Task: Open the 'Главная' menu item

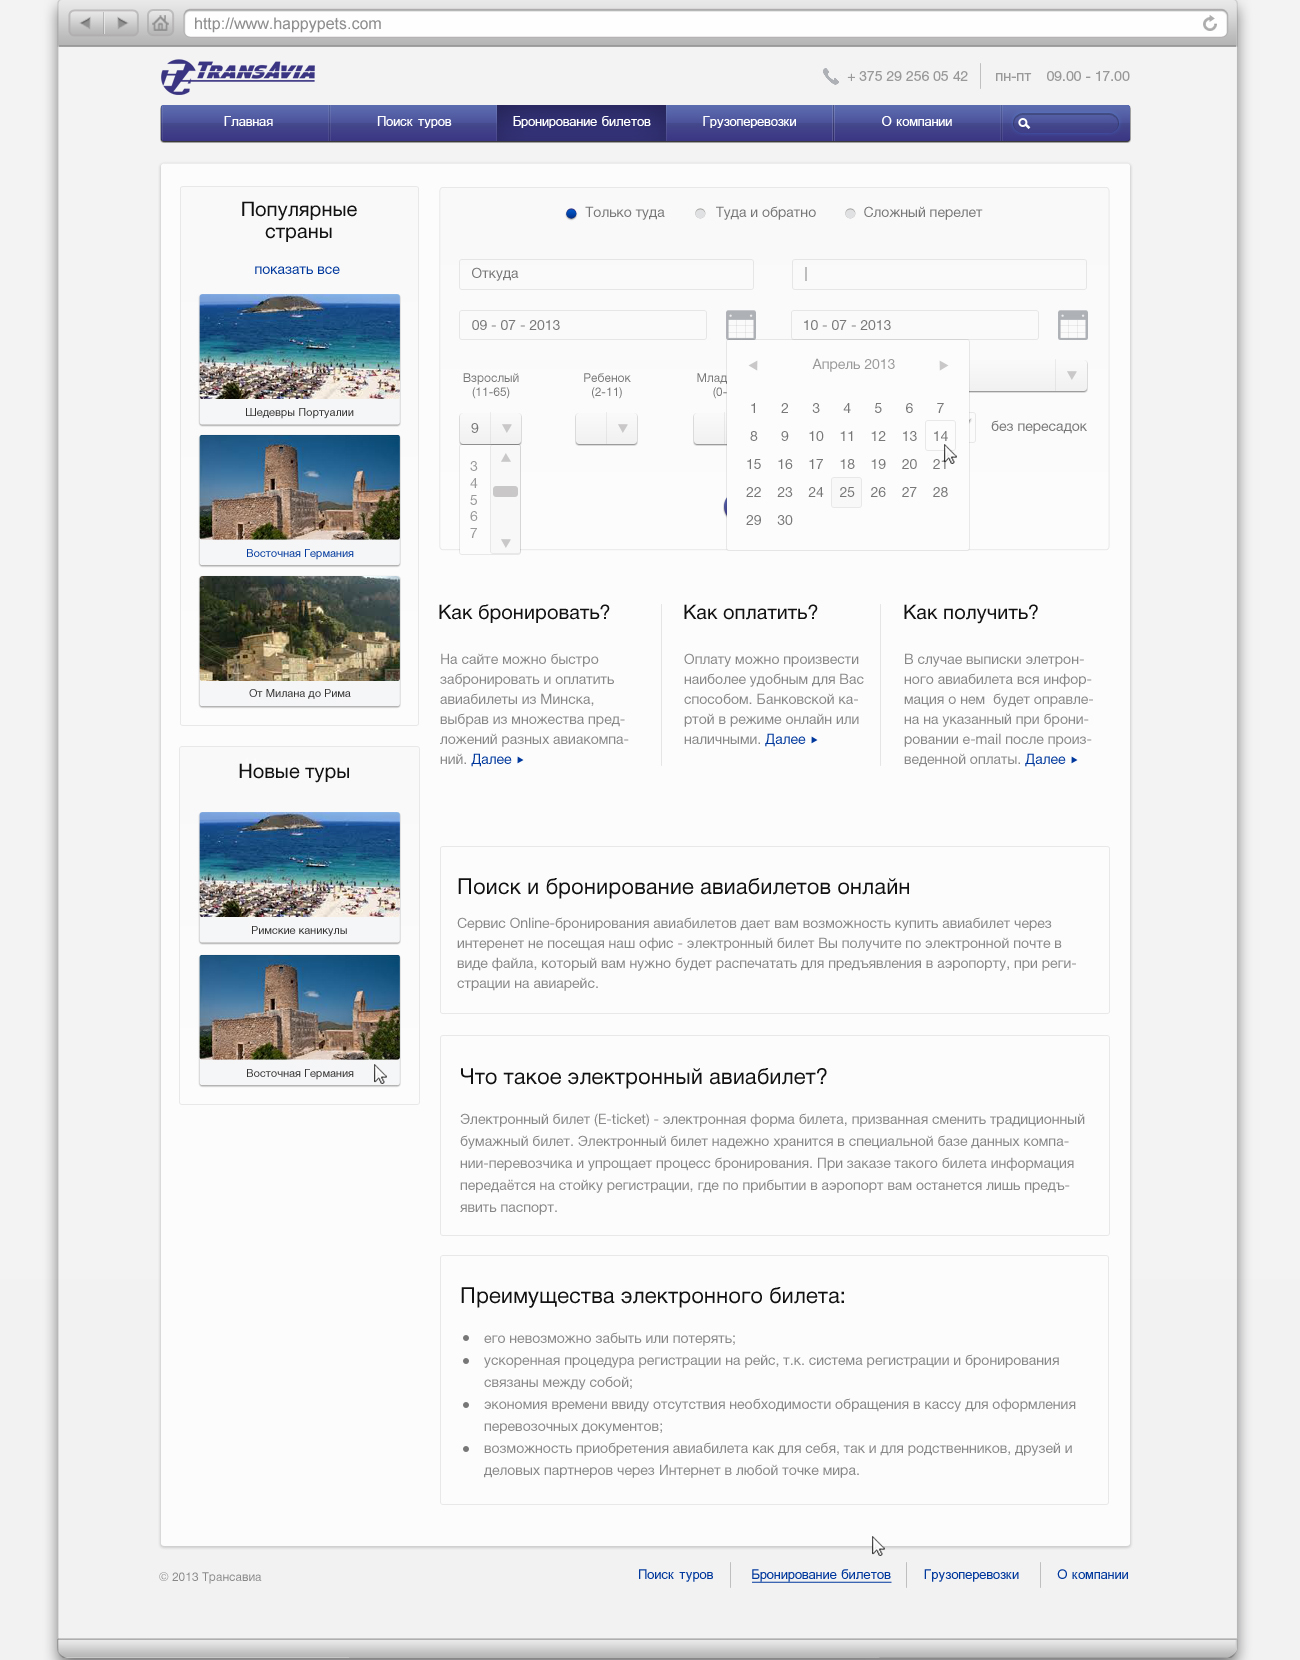Action: 248,122
